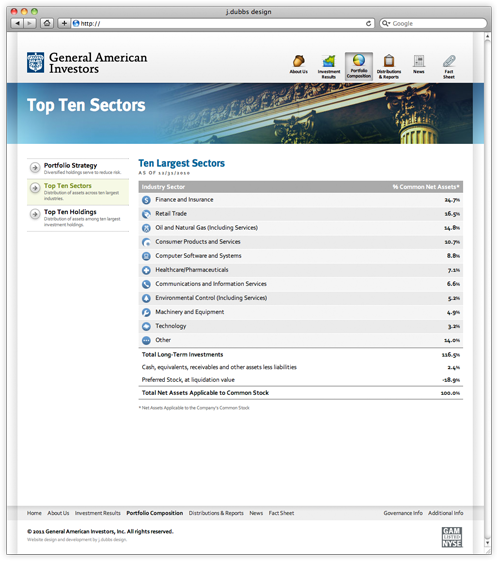498x561 pixels.
Task: Click vertical scrollbar track
Action: pyautogui.click(x=487, y=289)
